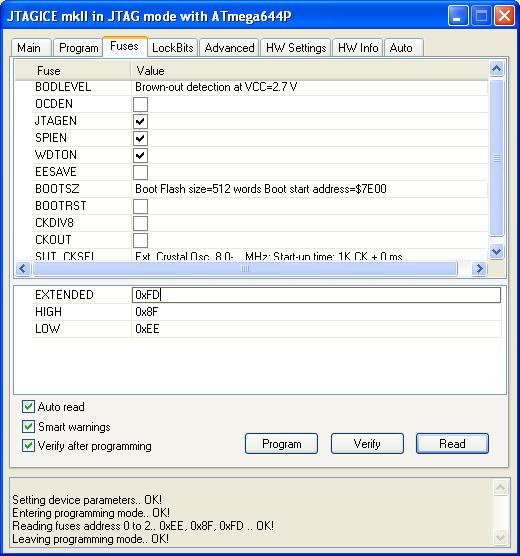Uncheck the JTAGEN fuse
Viewport: 520px width, 556px height.
[140, 121]
